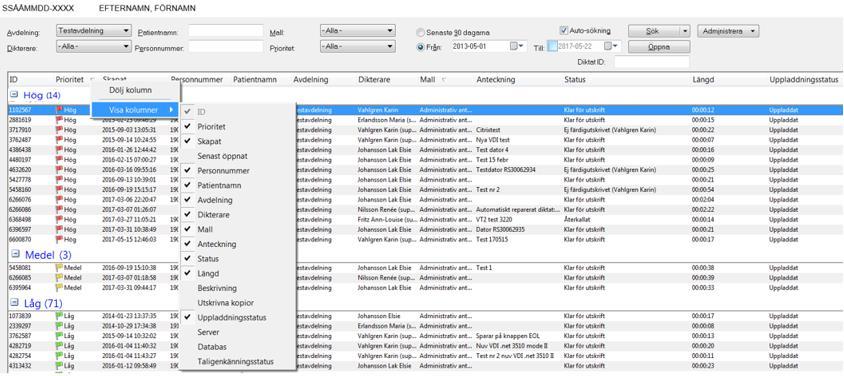Click the red flag in row 5427778
Screen dimensions: 844x376
[x=59, y=179]
